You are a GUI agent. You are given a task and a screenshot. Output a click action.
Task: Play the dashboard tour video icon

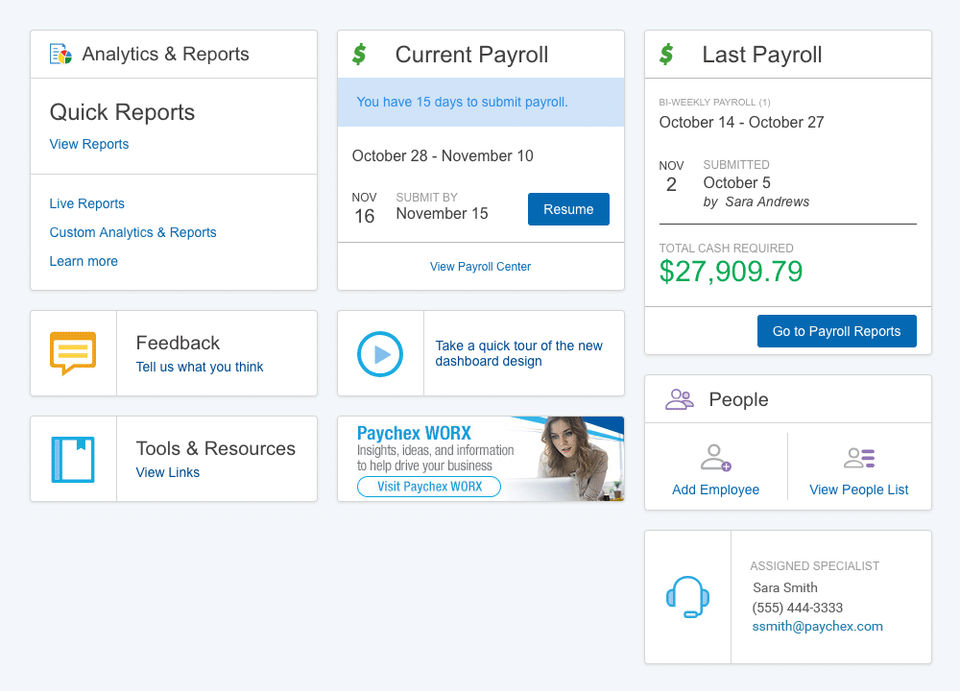coord(380,354)
